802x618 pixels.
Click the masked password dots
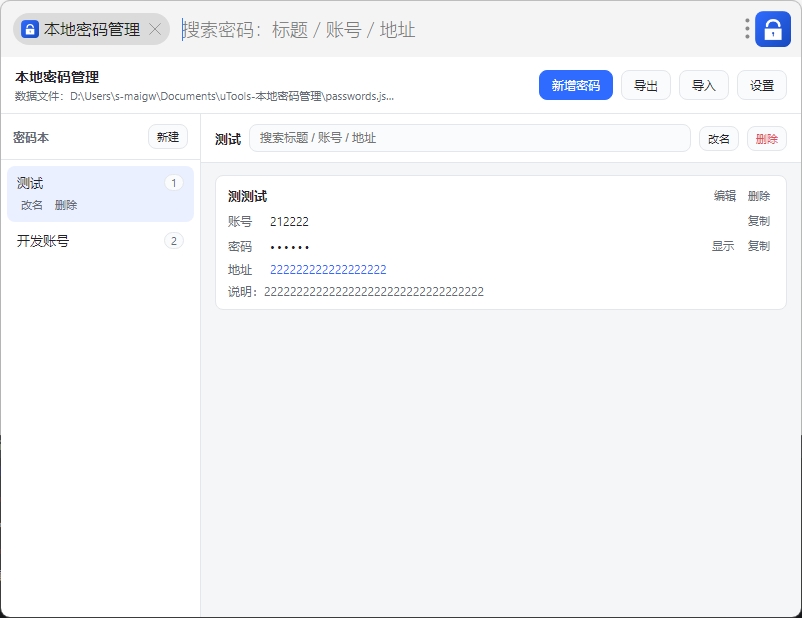[x=289, y=247]
